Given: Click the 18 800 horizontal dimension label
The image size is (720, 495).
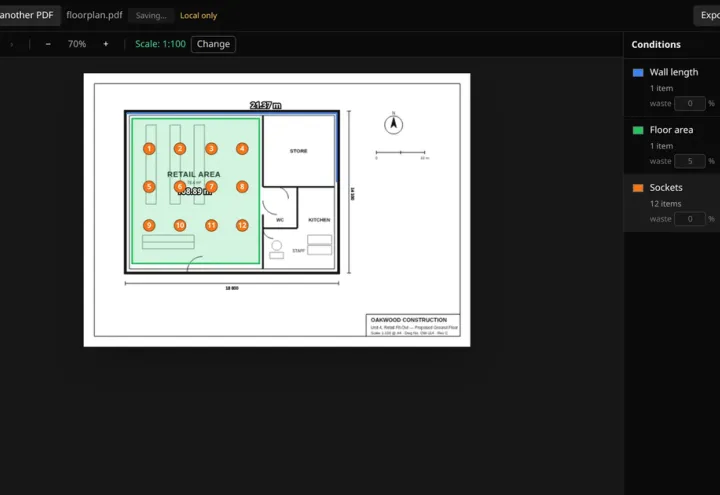Looking at the screenshot, I should coord(232,288).
